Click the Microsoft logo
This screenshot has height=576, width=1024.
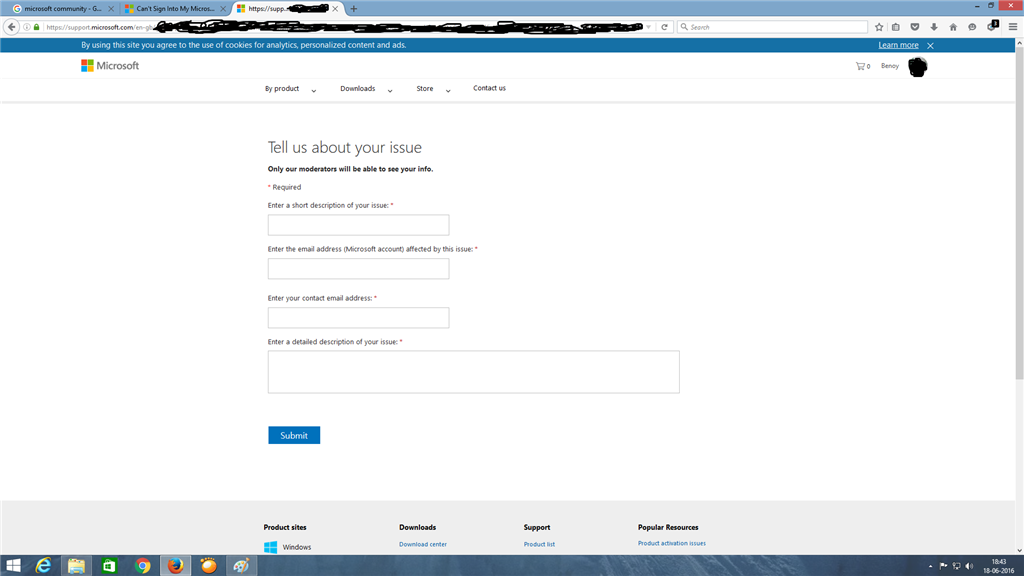click(110, 65)
